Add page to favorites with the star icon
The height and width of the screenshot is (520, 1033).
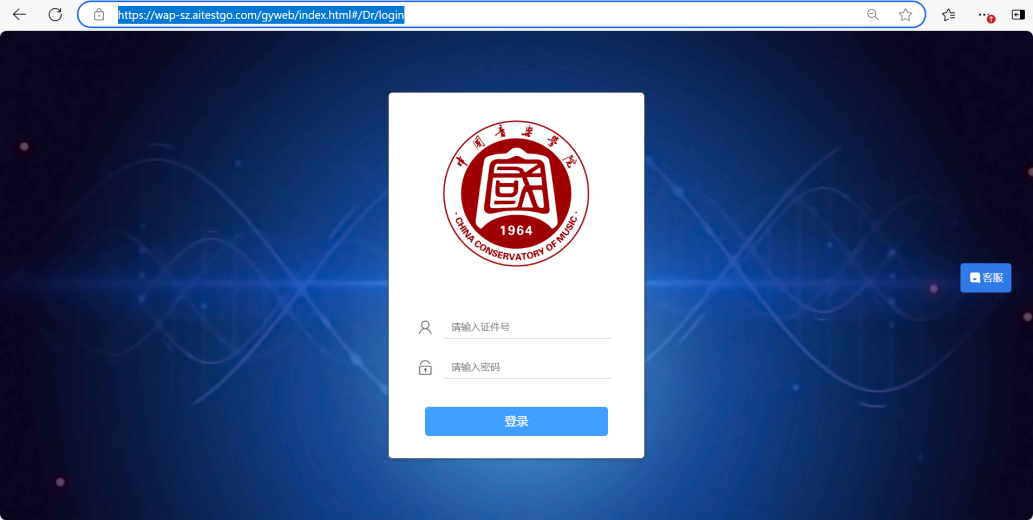(905, 14)
